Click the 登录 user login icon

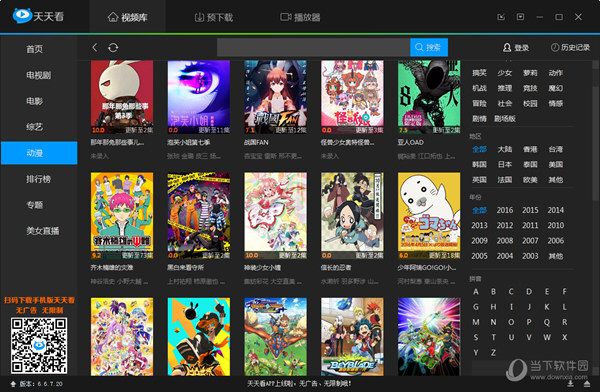507,47
